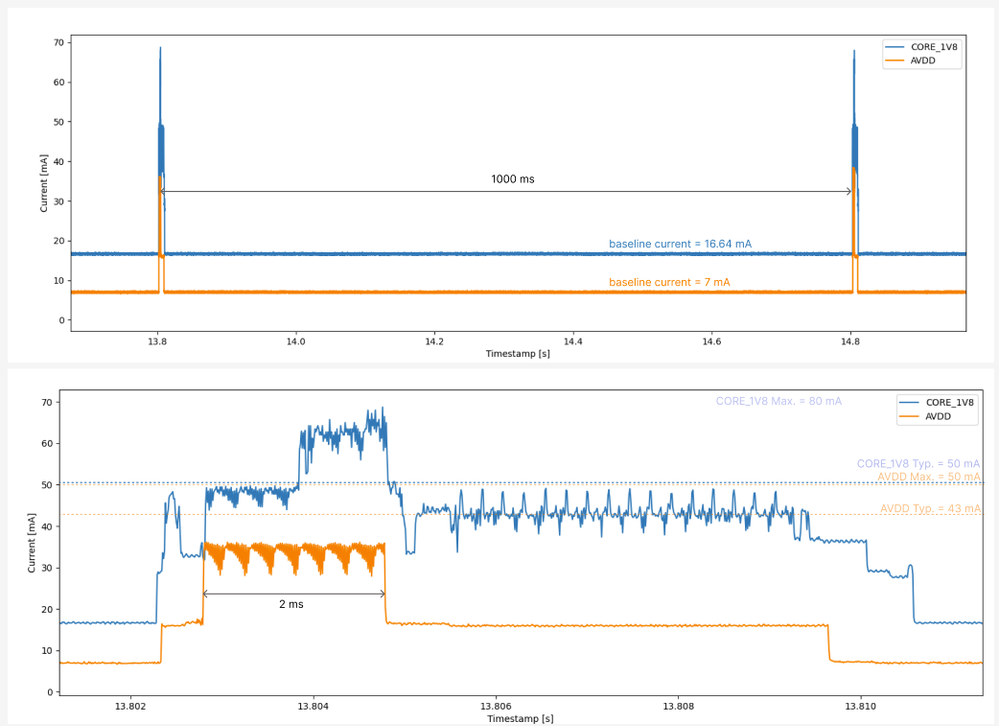Click the 70 y-axis tick in lower chart
The height and width of the screenshot is (726, 999).
coord(47,402)
